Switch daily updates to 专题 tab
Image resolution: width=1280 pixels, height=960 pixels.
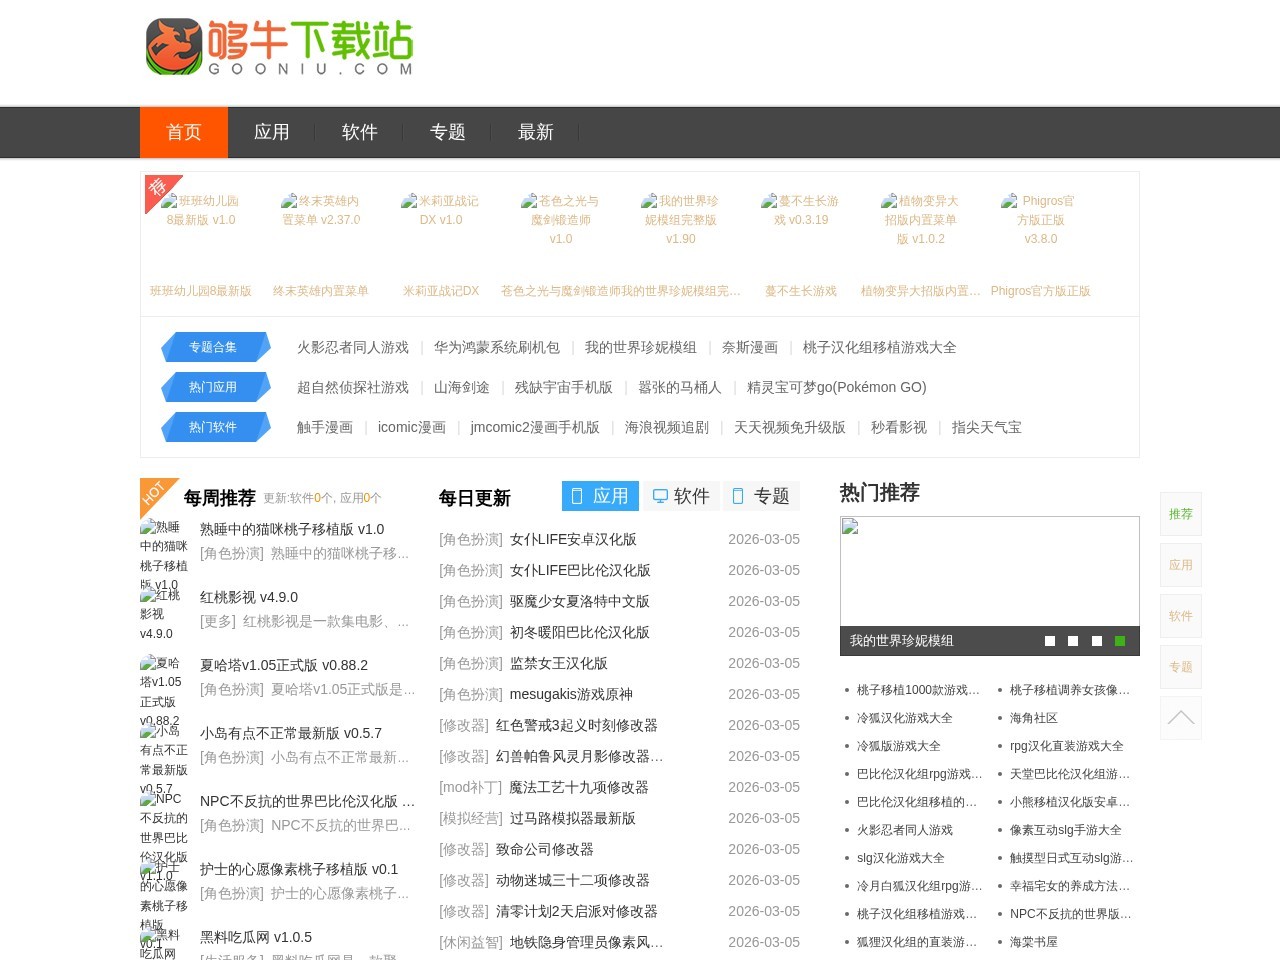coord(761,496)
